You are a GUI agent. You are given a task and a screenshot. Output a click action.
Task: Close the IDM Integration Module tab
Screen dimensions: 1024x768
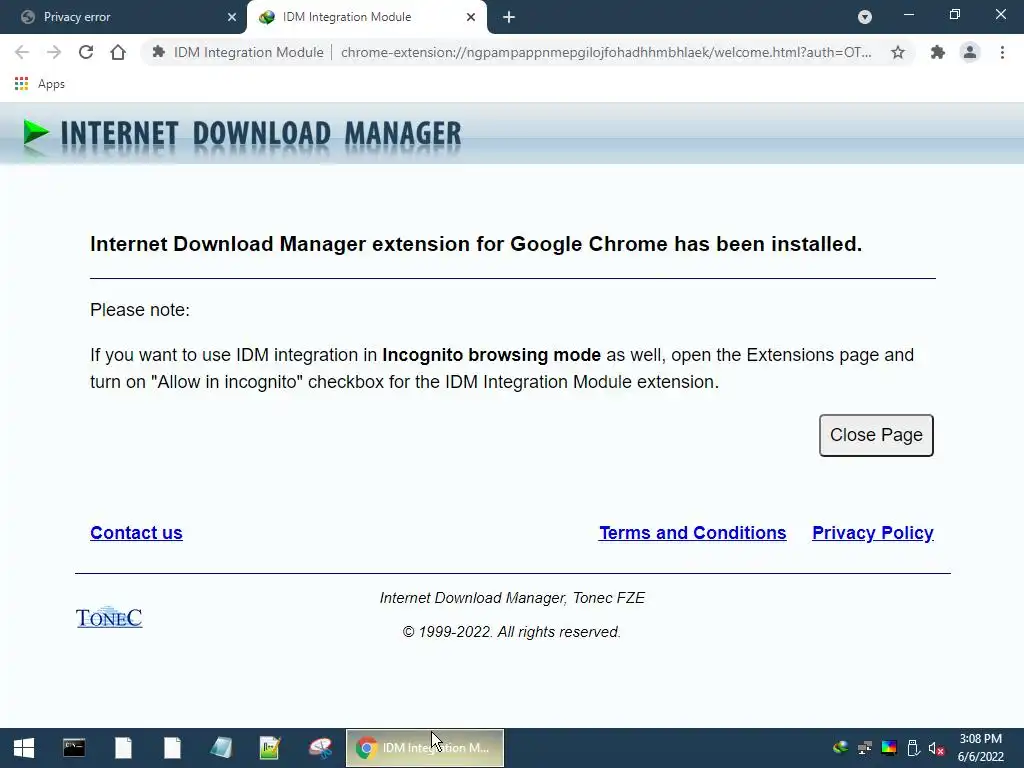(x=471, y=17)
